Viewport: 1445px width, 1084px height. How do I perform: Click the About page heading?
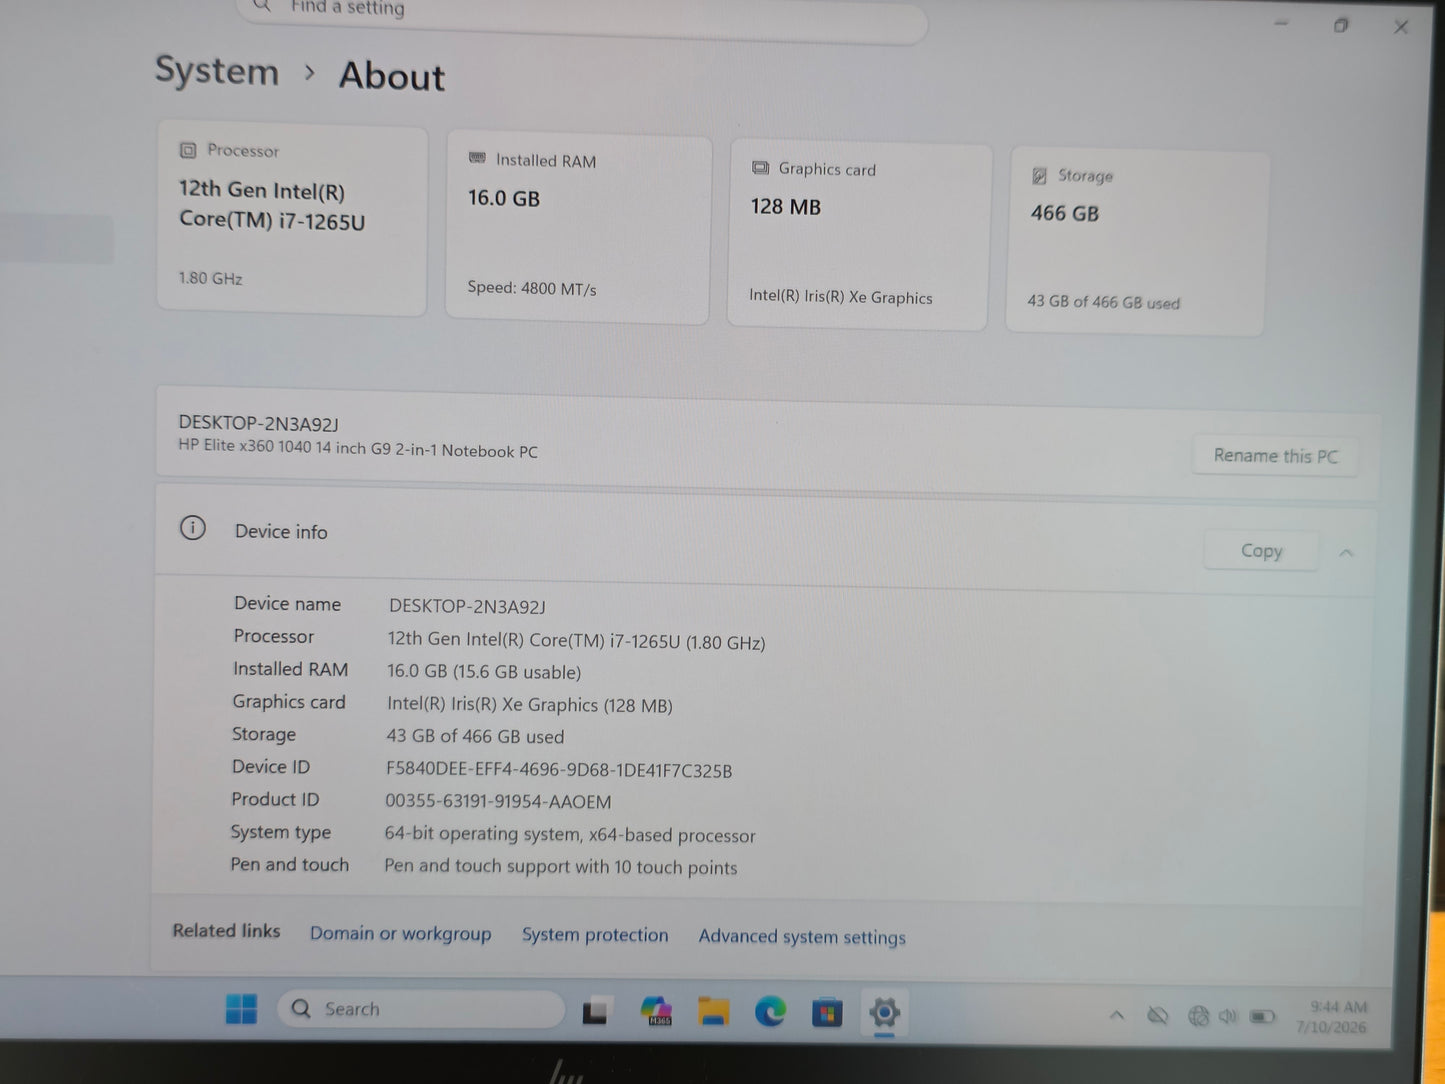pos(392,76)
